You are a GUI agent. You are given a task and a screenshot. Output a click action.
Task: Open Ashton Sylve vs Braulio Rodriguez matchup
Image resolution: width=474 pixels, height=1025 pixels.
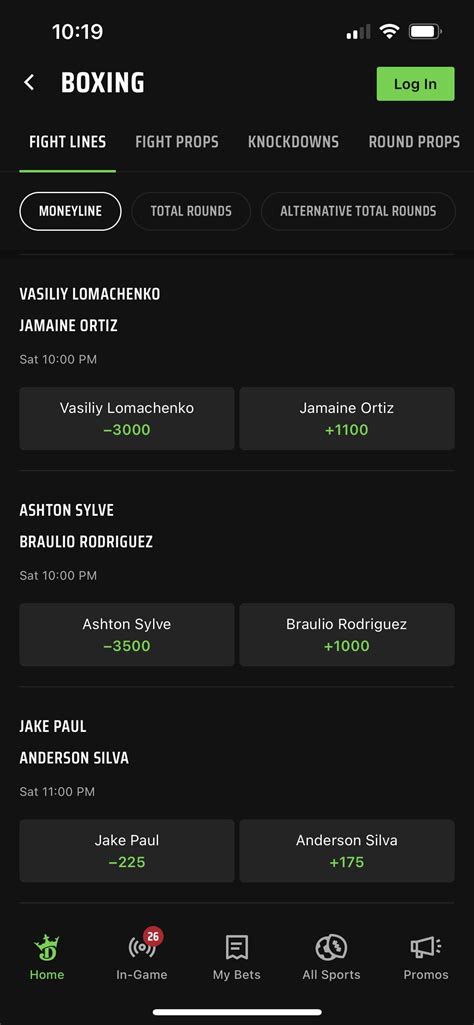pyautogui.click(x=86, y=526)
